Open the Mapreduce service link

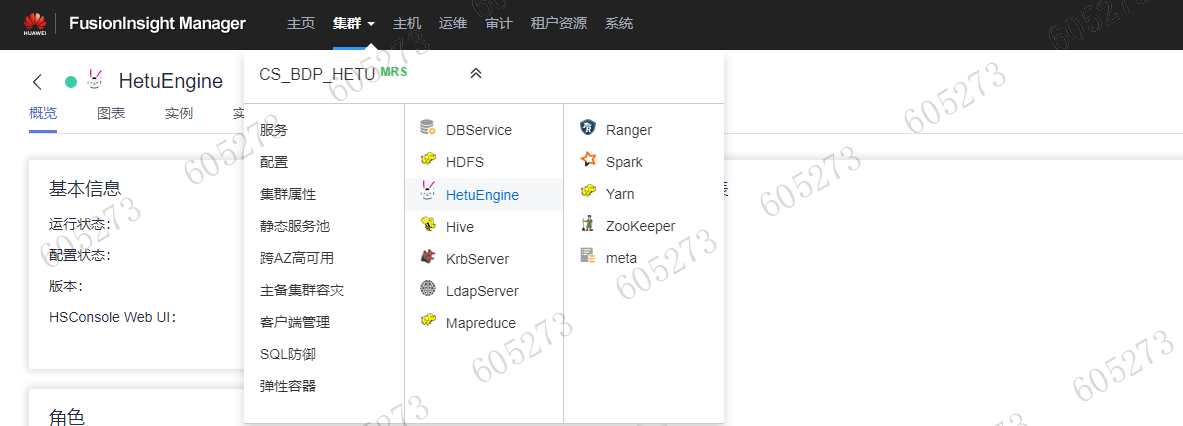point(481,323)
